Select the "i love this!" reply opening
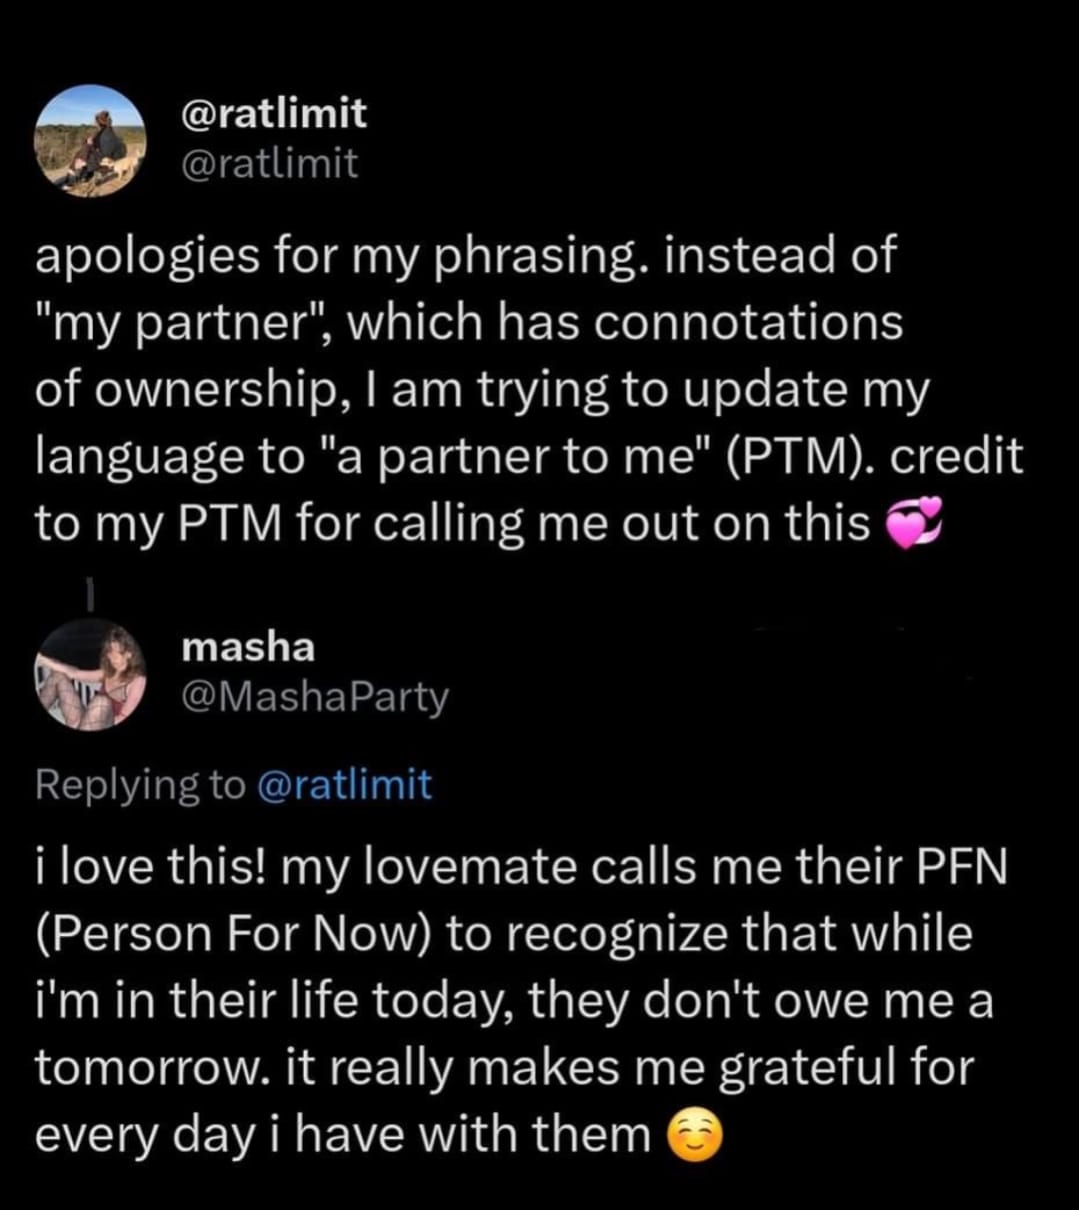The image size is (1079, 1210). 149,864
